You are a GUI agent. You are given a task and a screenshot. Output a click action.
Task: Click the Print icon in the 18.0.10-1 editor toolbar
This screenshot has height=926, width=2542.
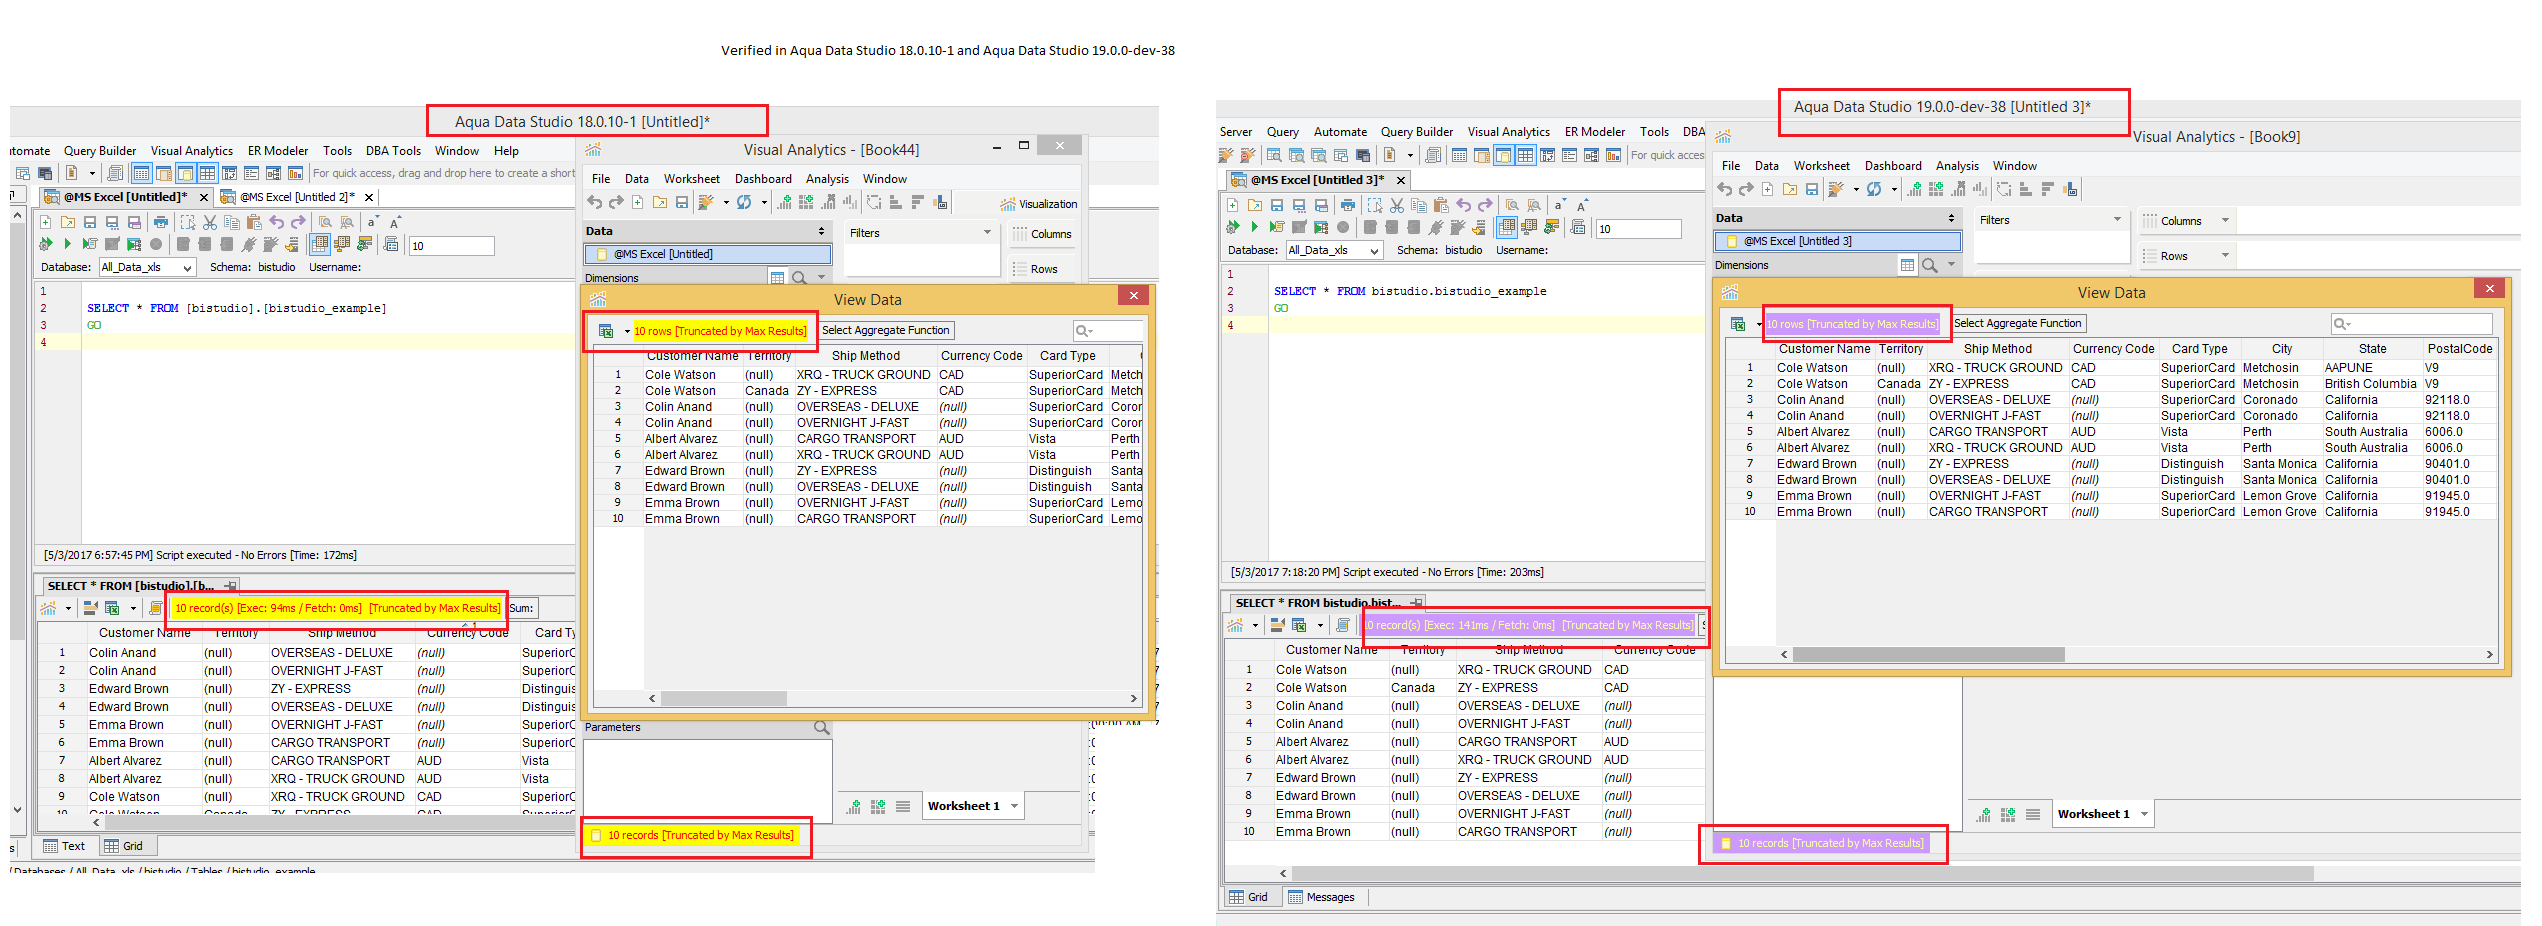click(161, 222)
